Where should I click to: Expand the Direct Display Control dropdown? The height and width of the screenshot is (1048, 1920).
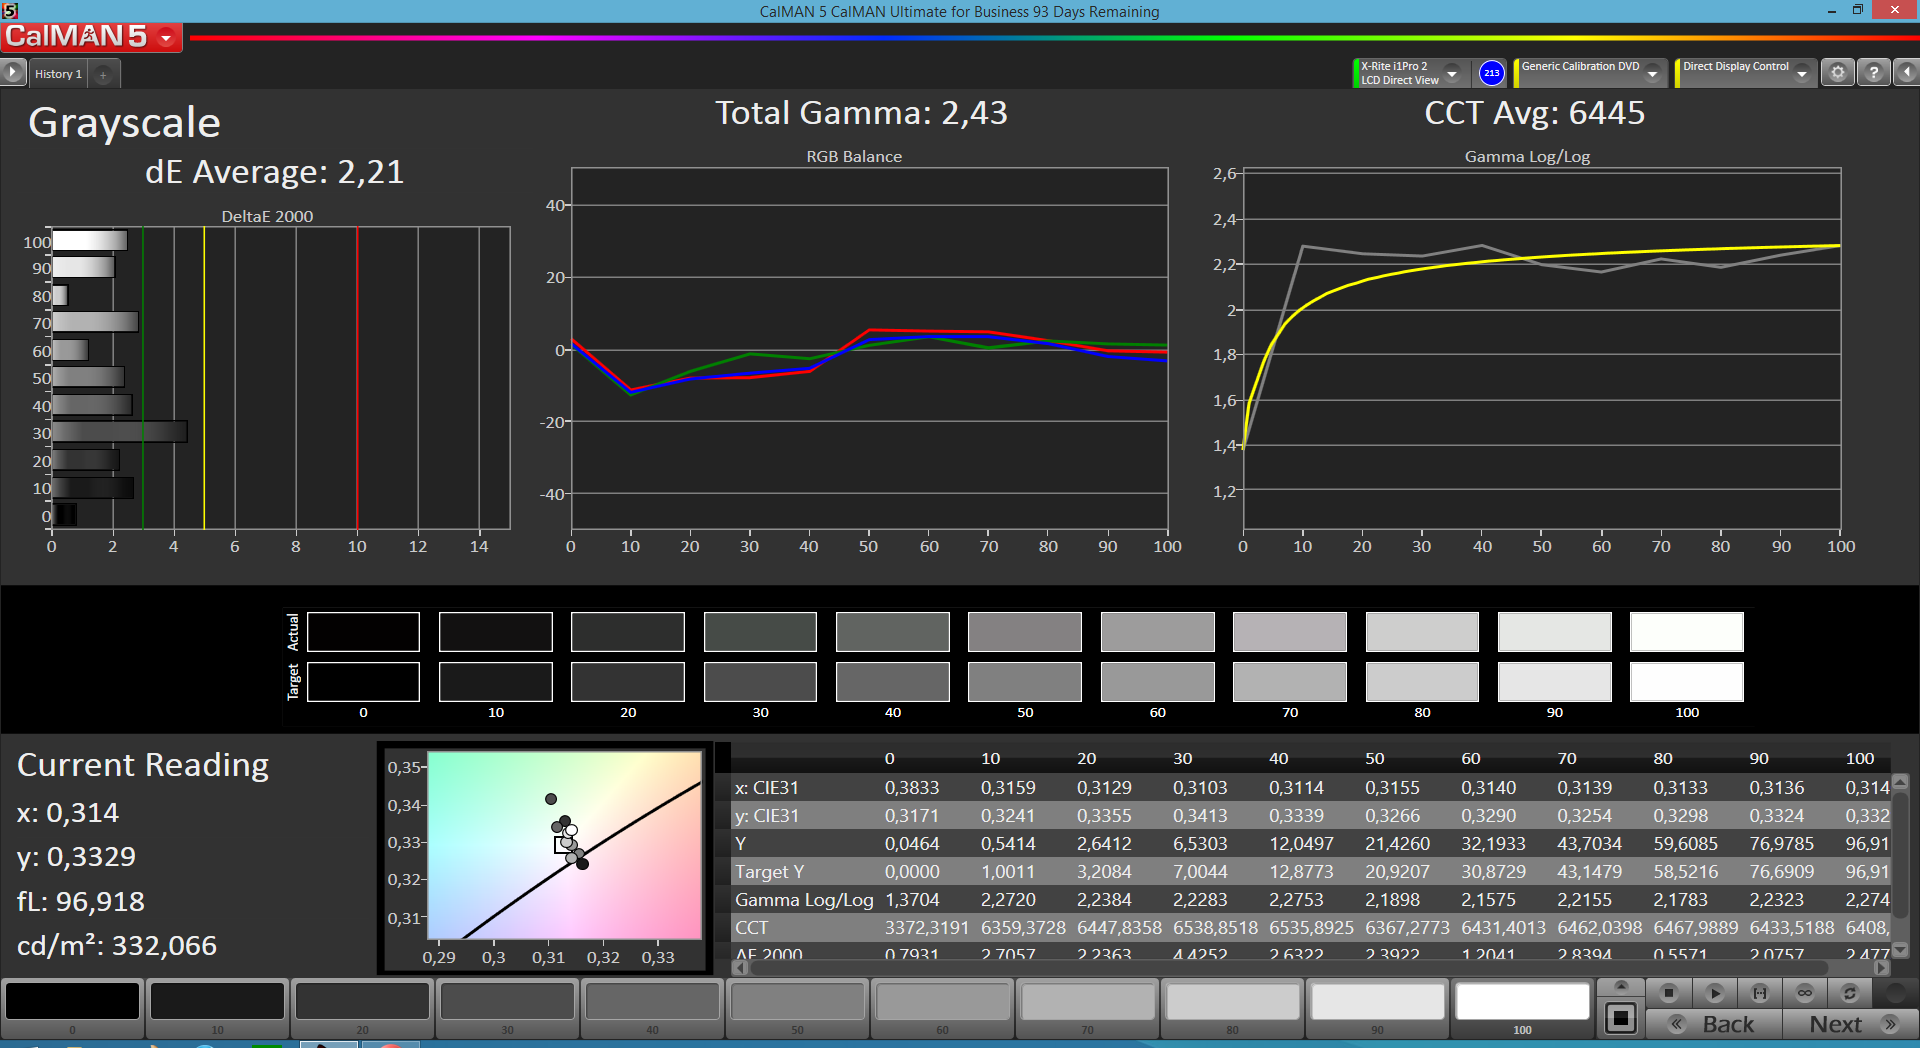(1802, 73)
